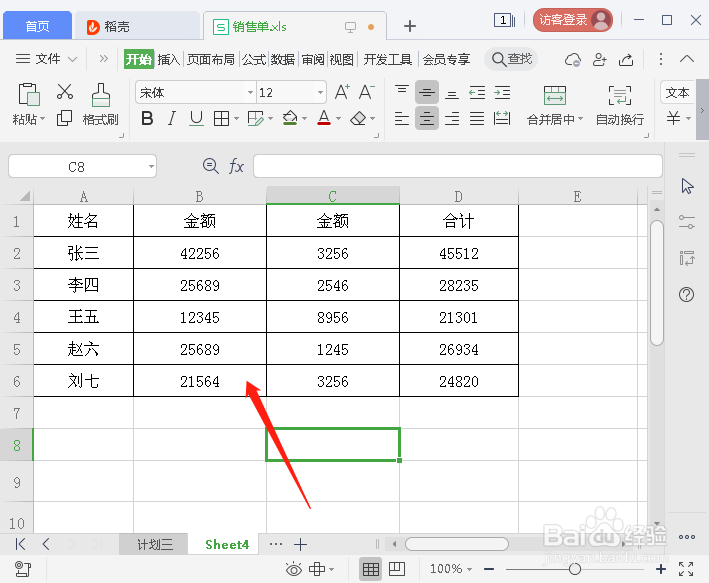
Task: Add a new sheet with plus button
Action: [x=300, y=545]
